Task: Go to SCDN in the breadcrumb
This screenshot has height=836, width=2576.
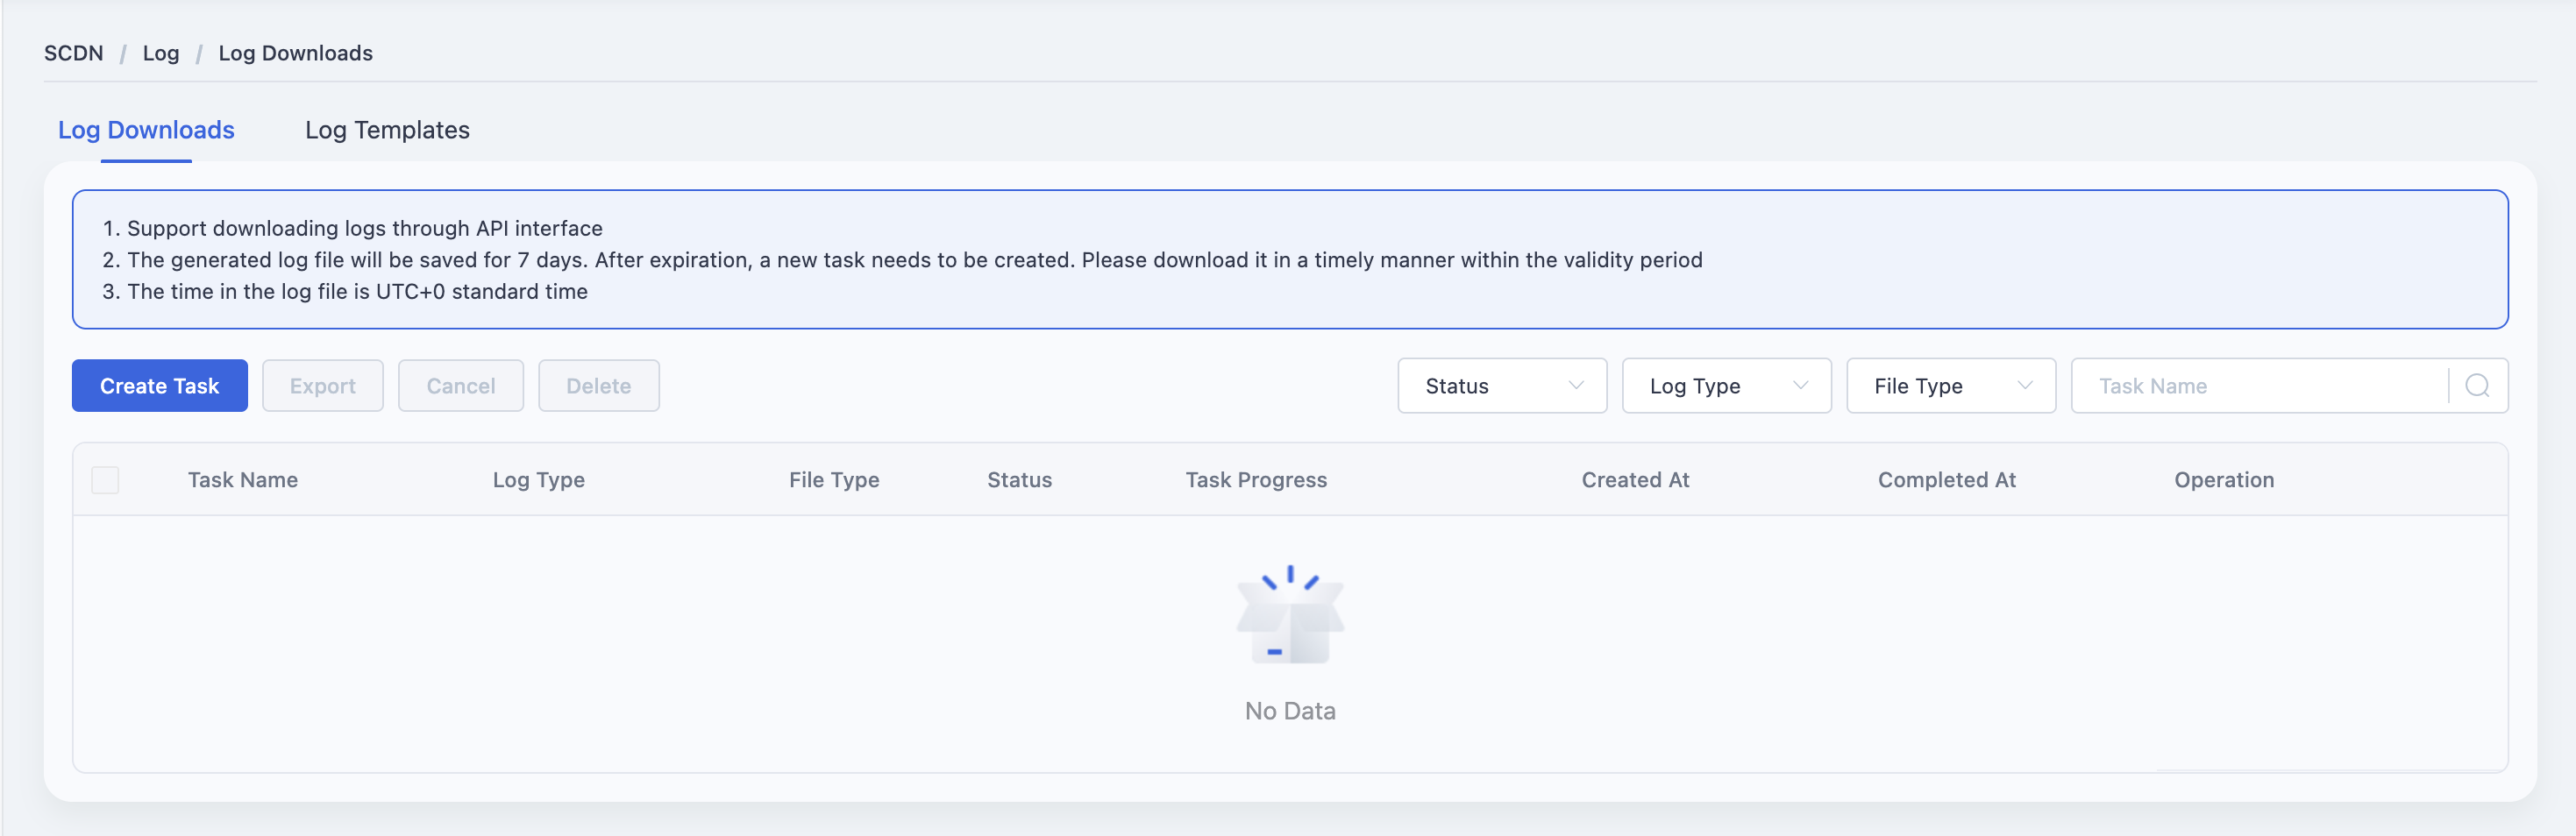Action: 73,53
